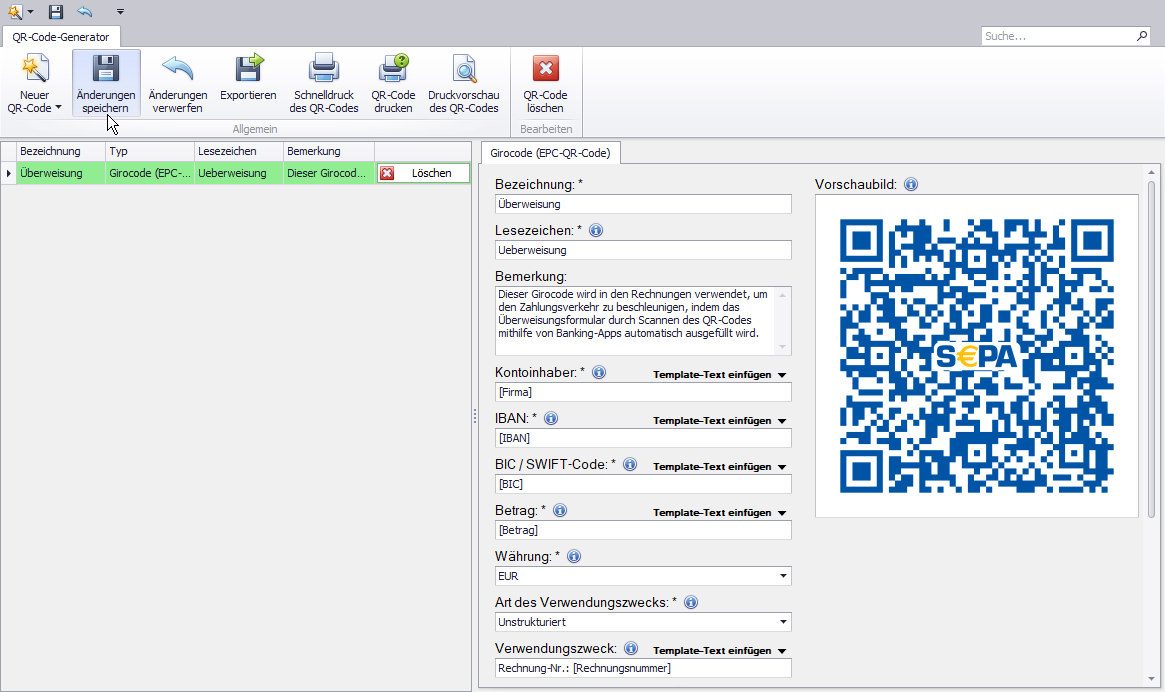Click QR-Code löschen in ribbon
The image size is (1165, 692).
click(x=545, y=83)
